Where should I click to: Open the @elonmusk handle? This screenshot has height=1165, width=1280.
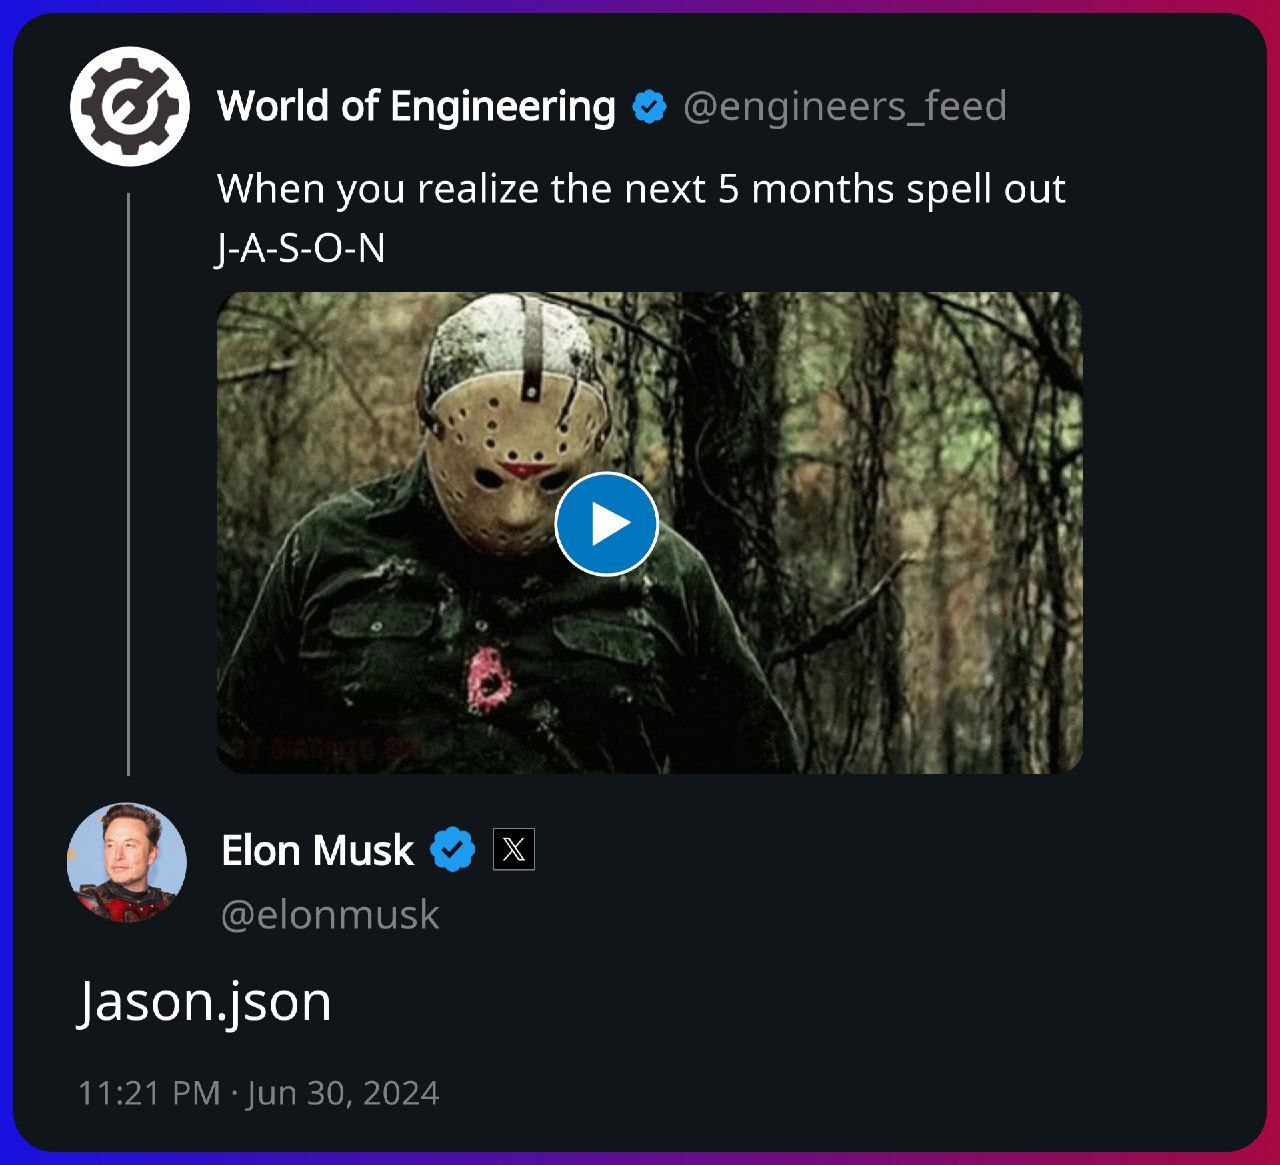330,915
